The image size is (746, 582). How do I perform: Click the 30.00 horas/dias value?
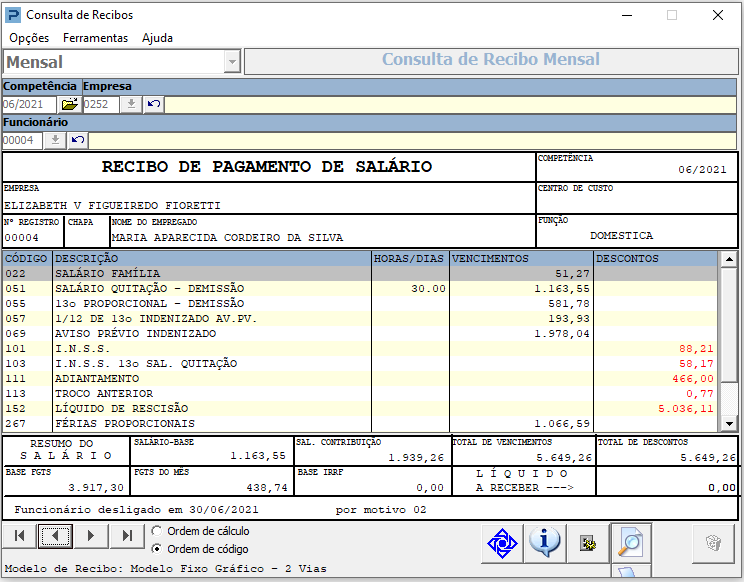[x=428, y=289]
